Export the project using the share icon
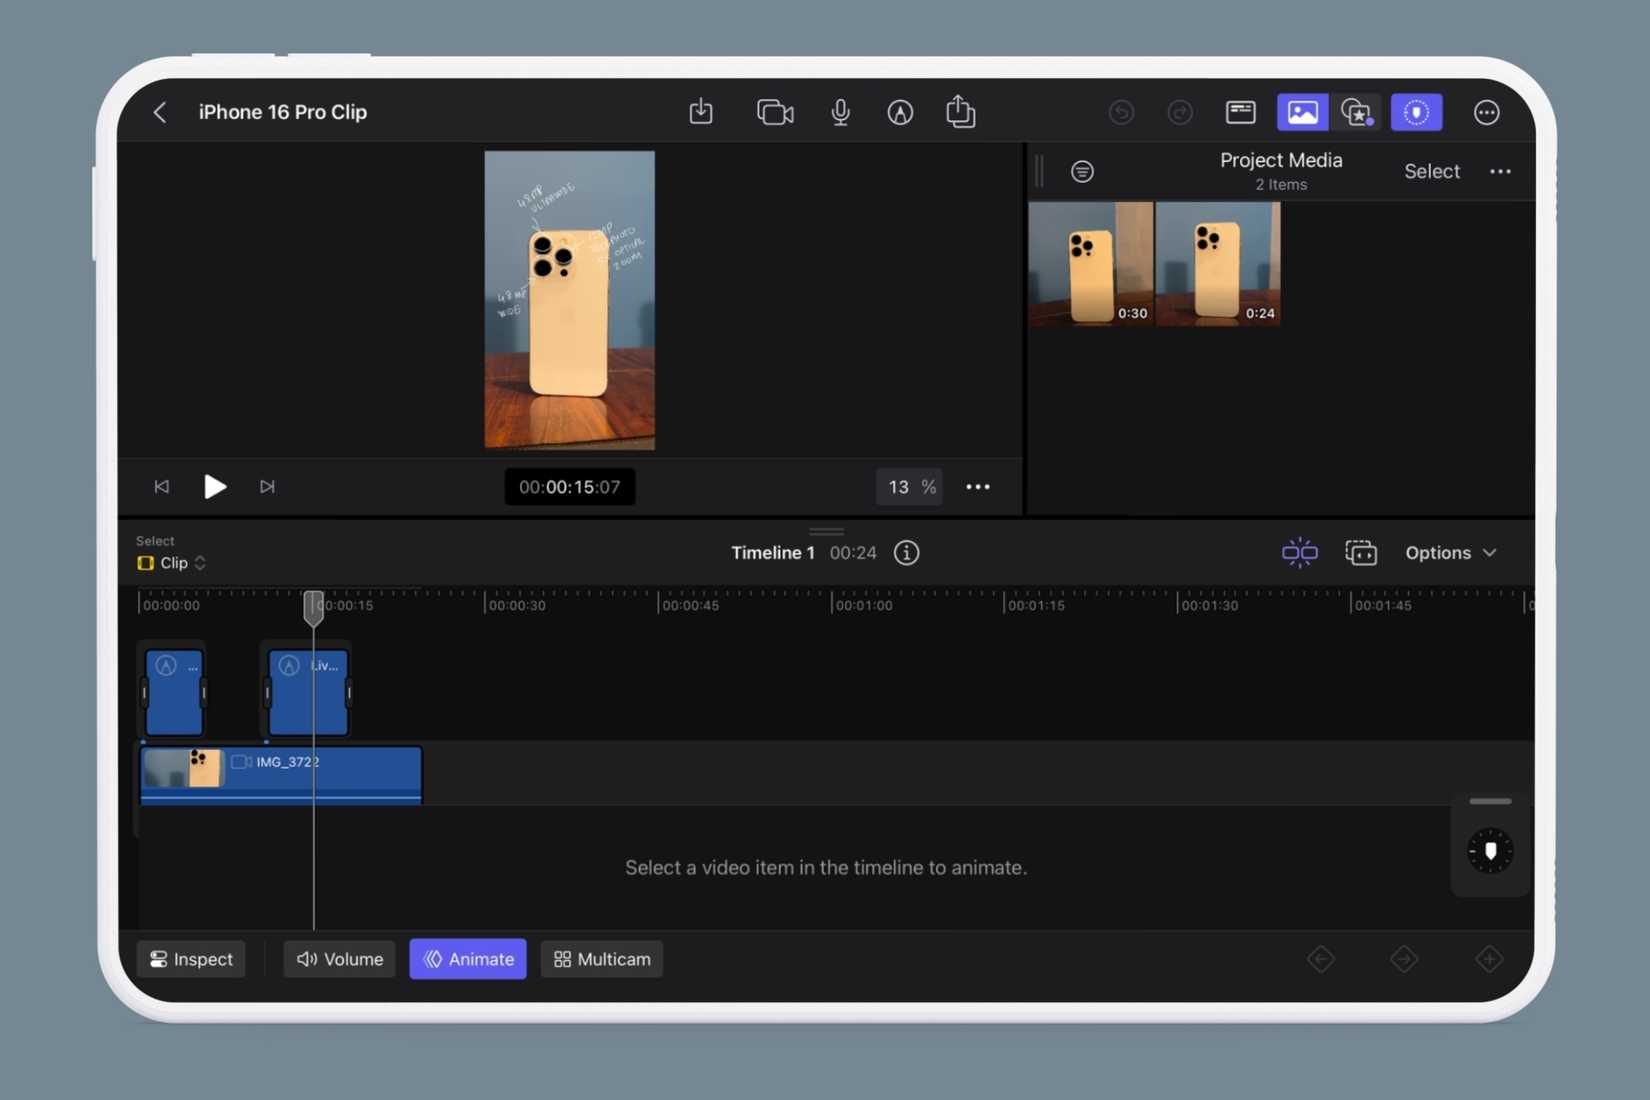 tap(960, 112)
